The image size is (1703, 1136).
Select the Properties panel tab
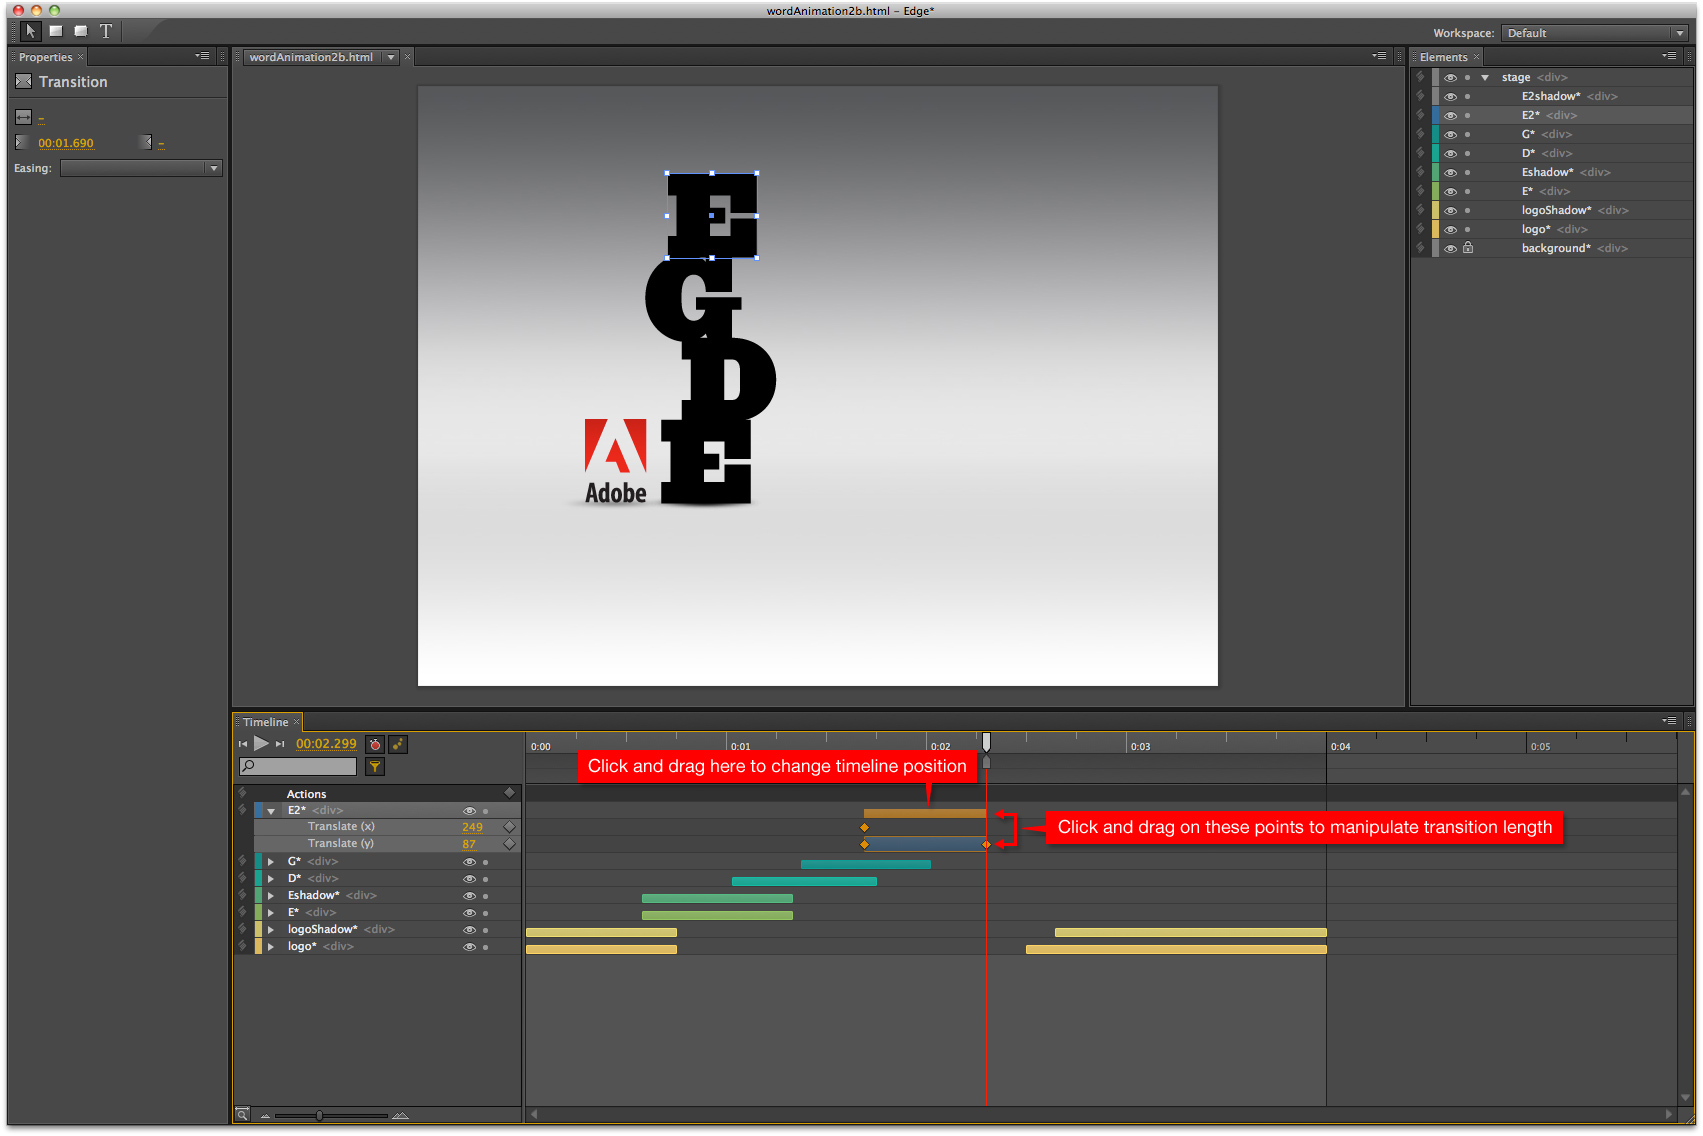[x=45, y=57]
